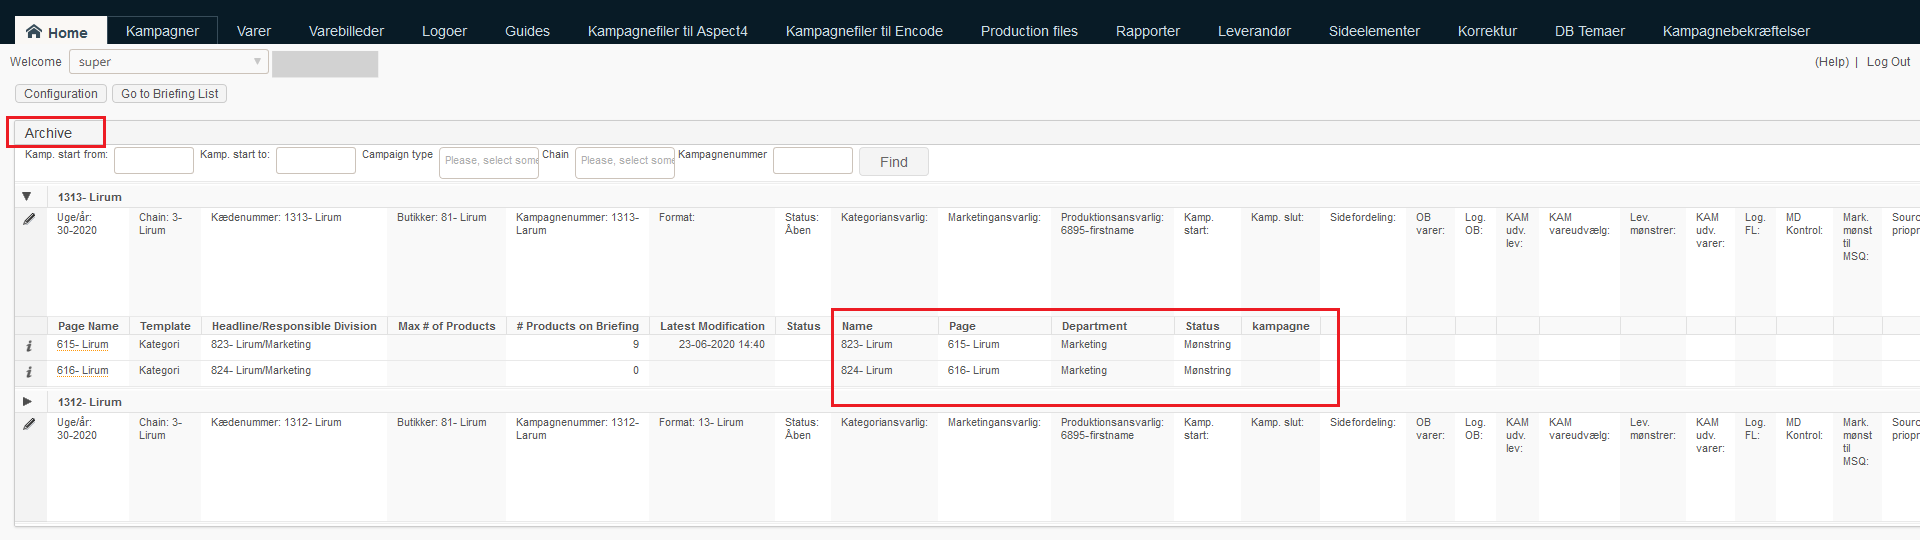
Task: Select the Archive tab heading
Action: coord(48,133)
